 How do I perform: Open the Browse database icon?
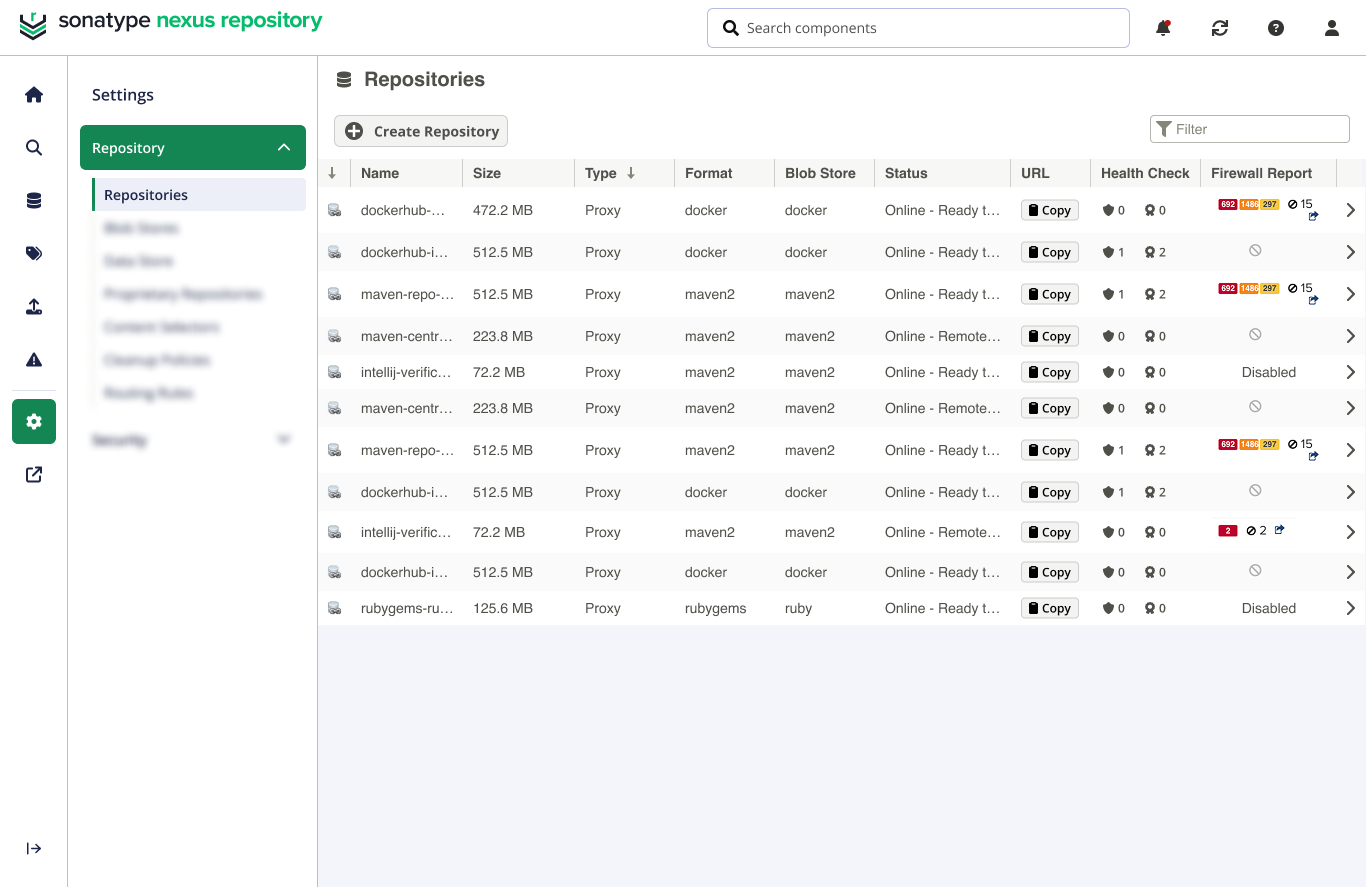click(33, 200)
